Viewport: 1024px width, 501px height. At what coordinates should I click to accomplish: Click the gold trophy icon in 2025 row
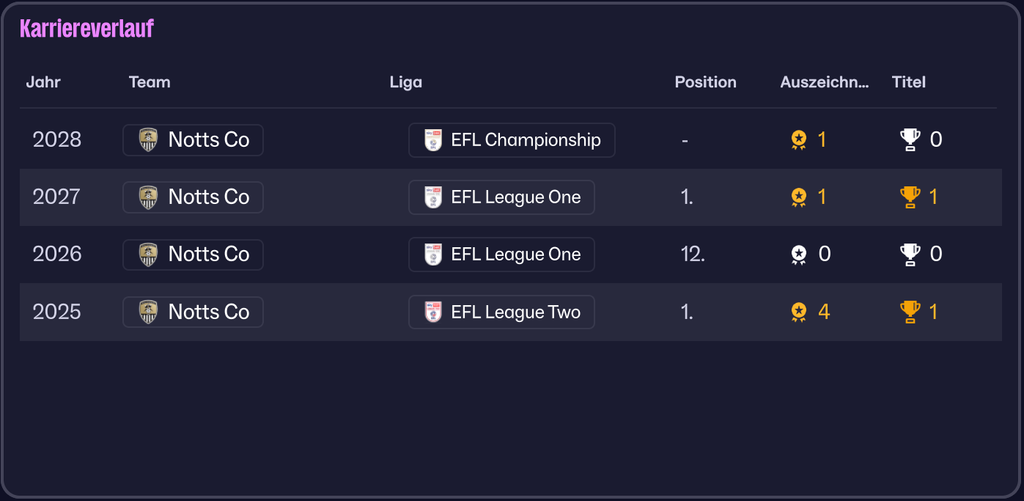(910, 312)
